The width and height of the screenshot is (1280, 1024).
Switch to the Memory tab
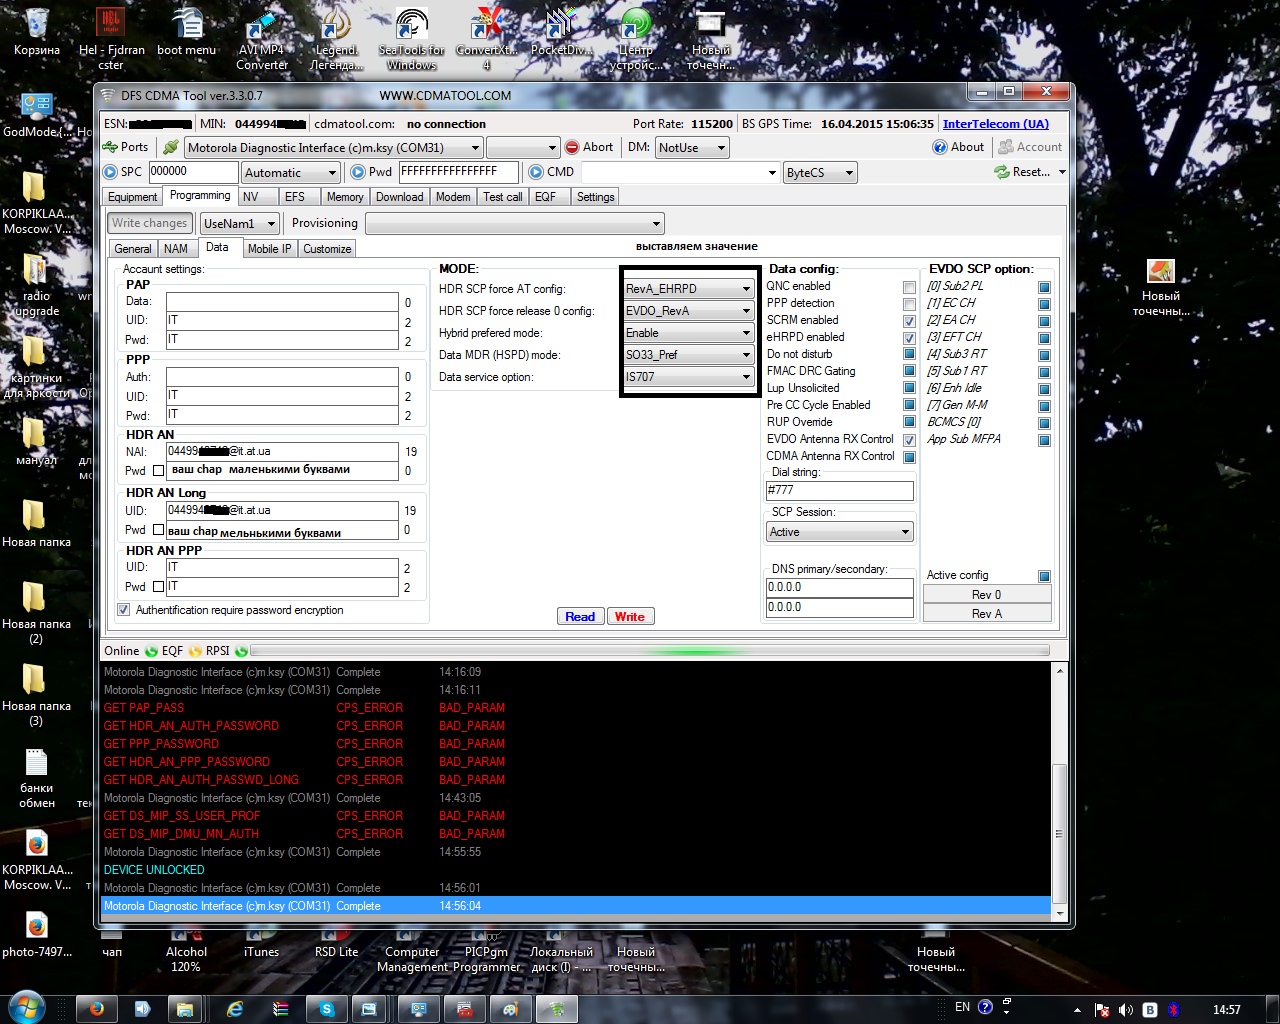[345, 197]
